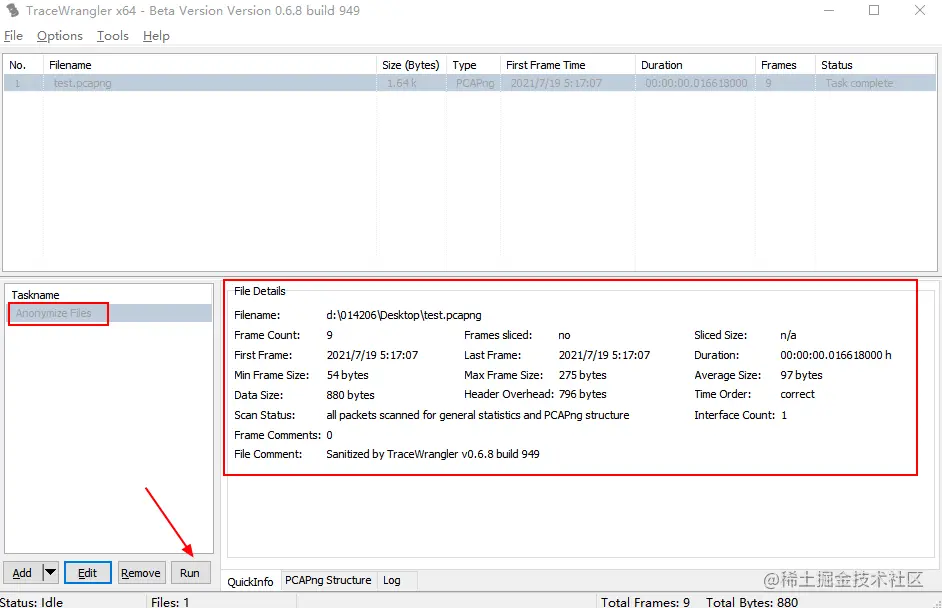Image resolution: width=942 pixels, height=608 pixels.
Task: Click the PCAPng type cell
Action: (x=475, y=83)
